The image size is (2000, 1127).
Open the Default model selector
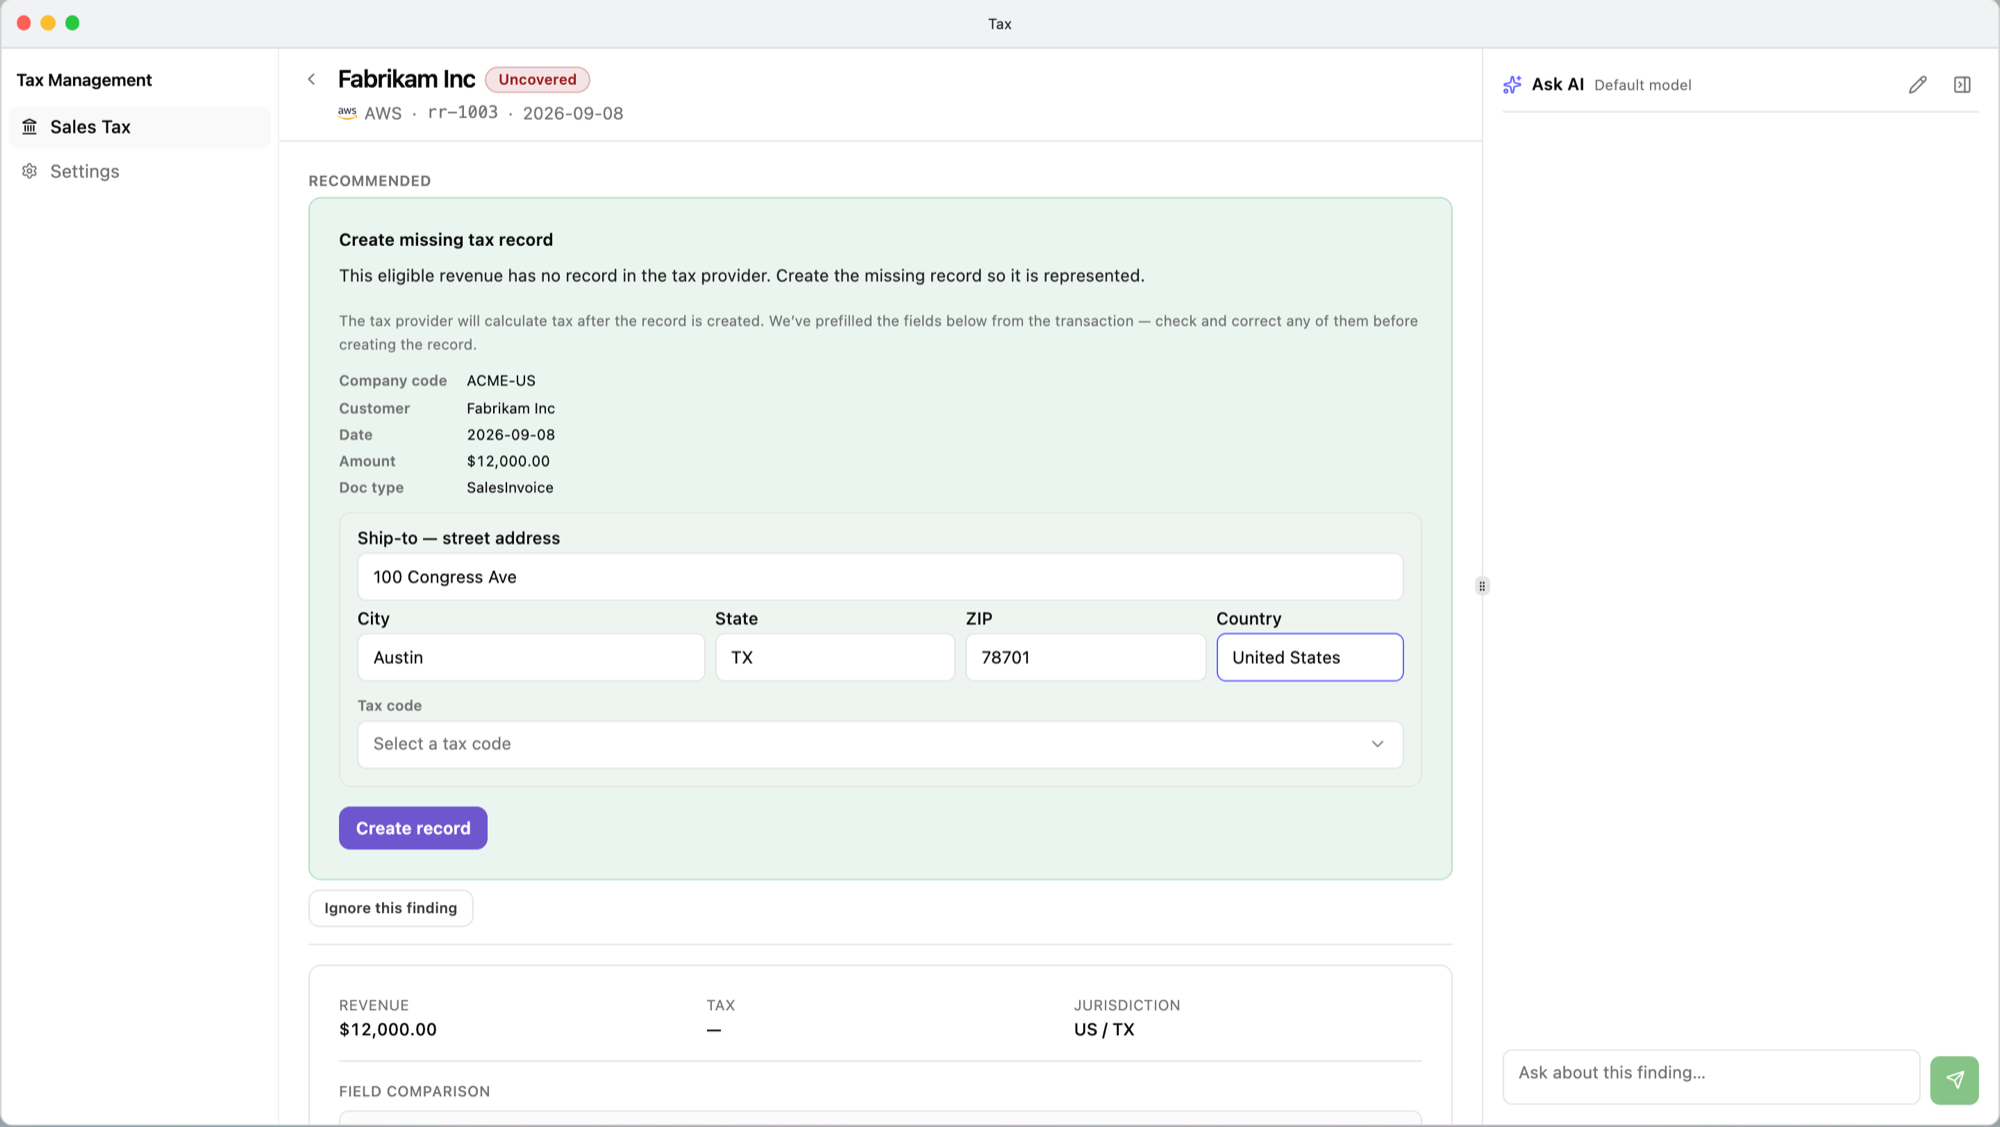click(x=1642, y=85)
